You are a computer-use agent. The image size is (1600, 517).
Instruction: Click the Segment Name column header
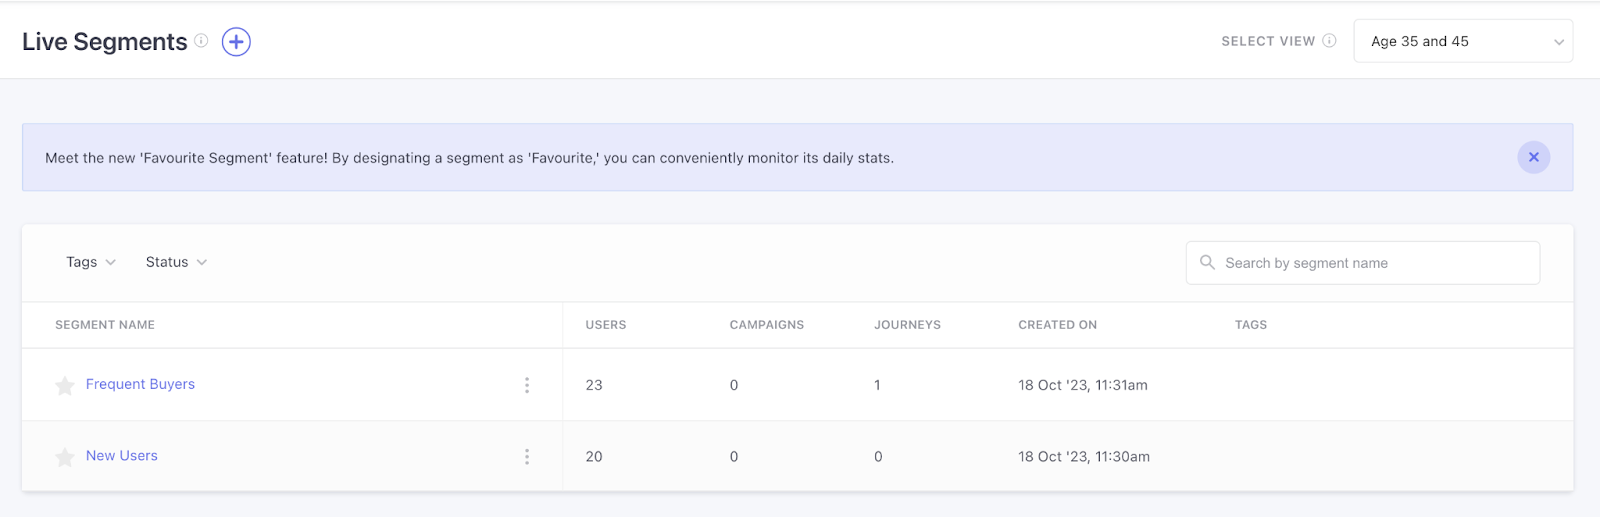pyautogui.click(x=105, y=325)
